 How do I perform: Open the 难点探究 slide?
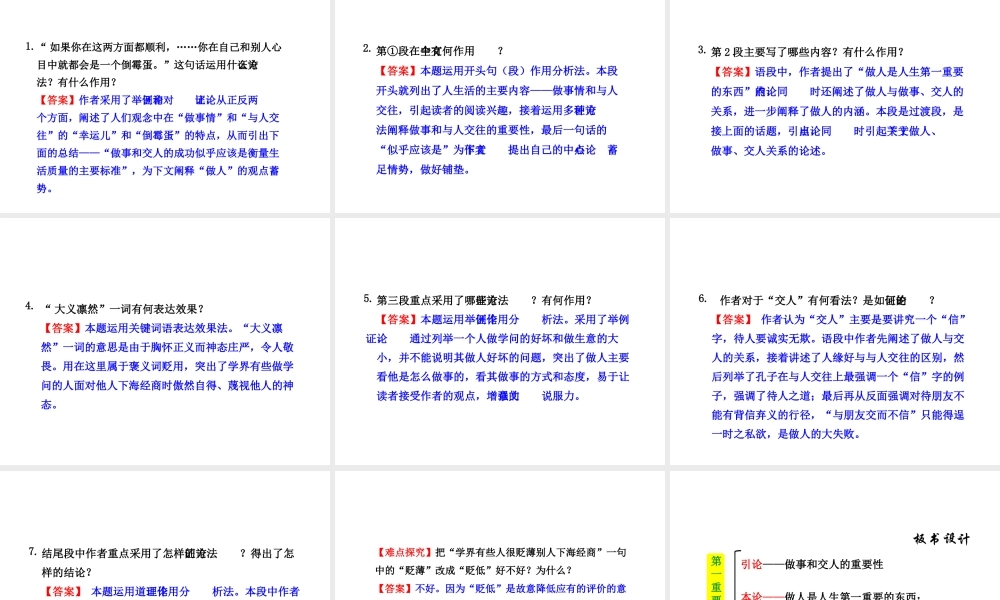[x=499, y=536]
